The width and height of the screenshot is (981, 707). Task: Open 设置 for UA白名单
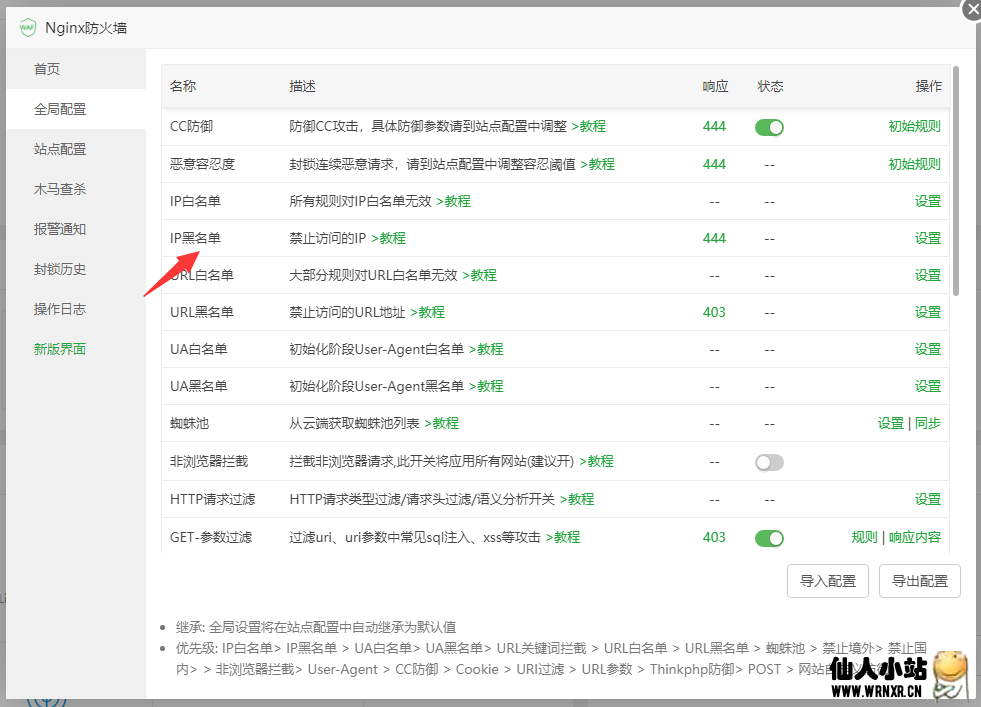928,348
